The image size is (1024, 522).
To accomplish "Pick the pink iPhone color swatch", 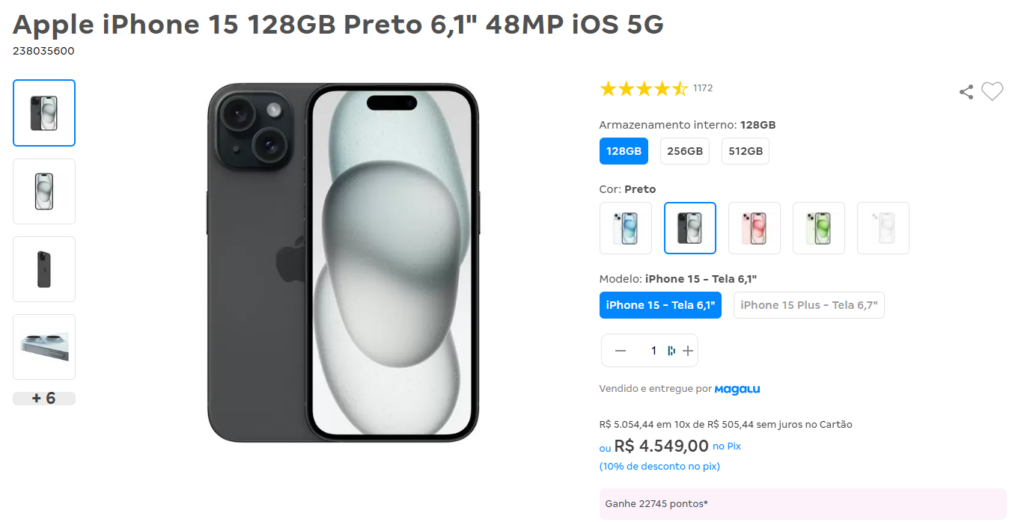I will (x=754, y=228).
